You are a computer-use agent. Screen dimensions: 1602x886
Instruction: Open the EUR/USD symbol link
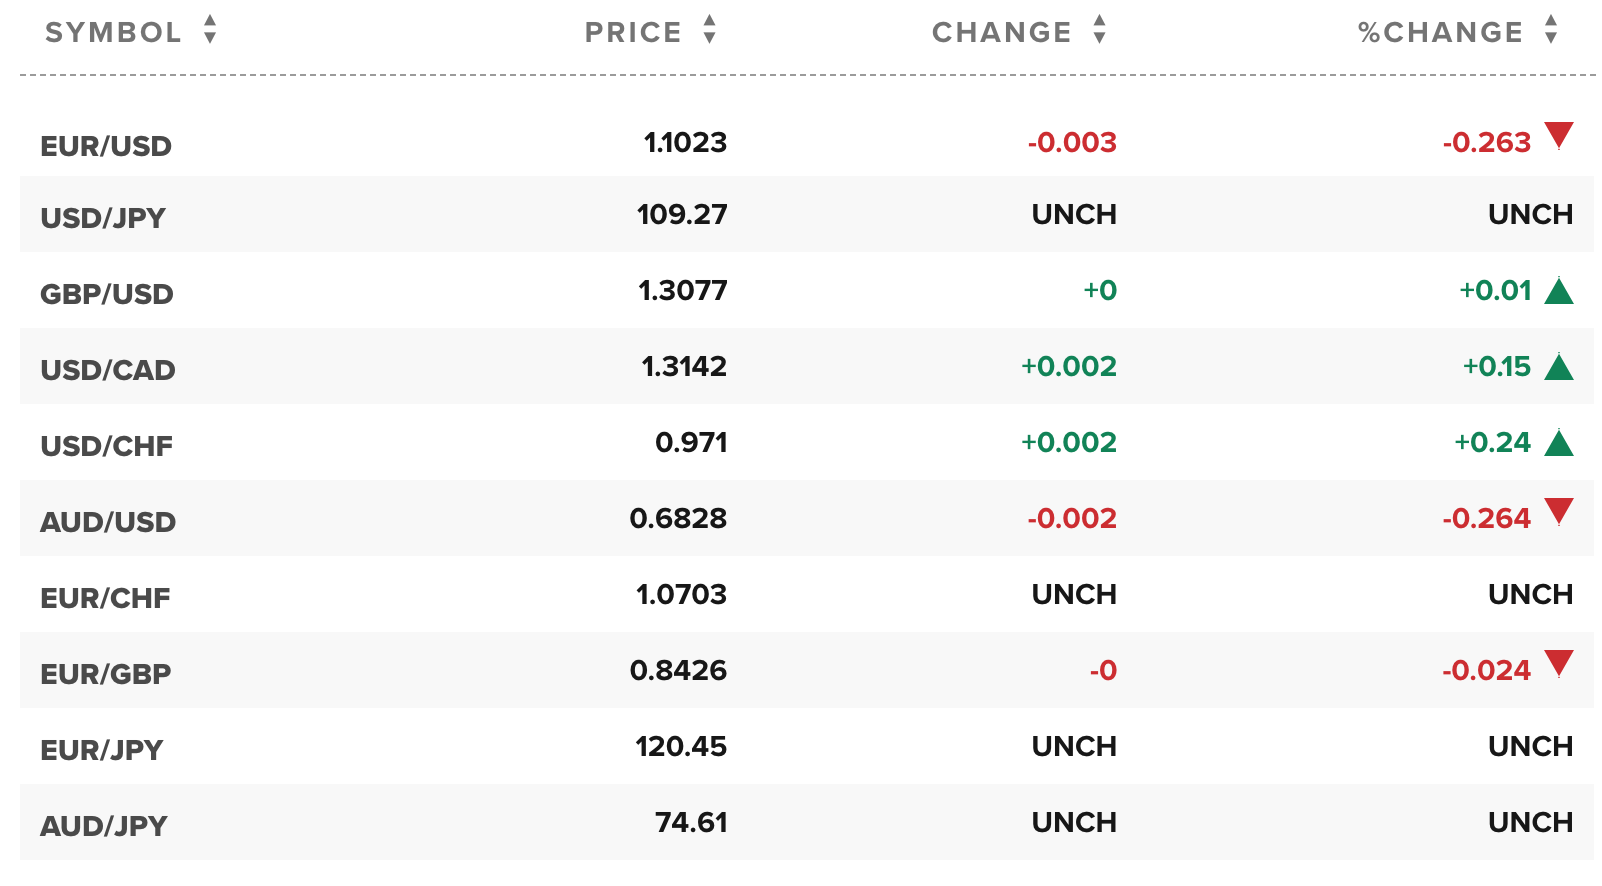106,146
